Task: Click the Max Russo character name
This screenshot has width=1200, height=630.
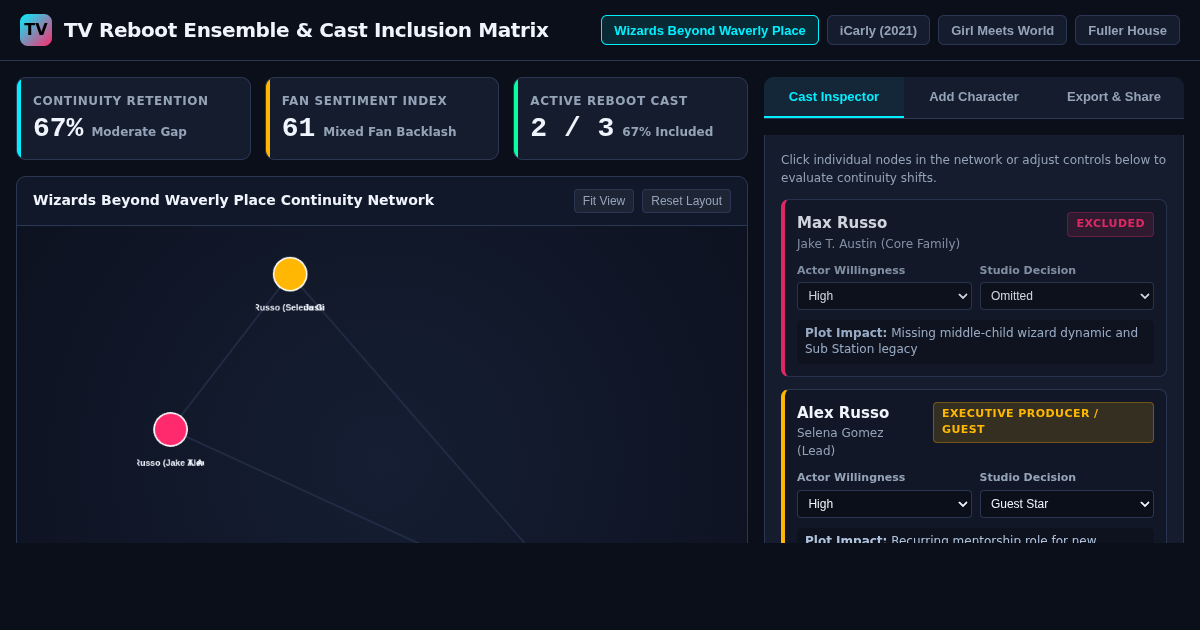Action: tap(842, 223)
